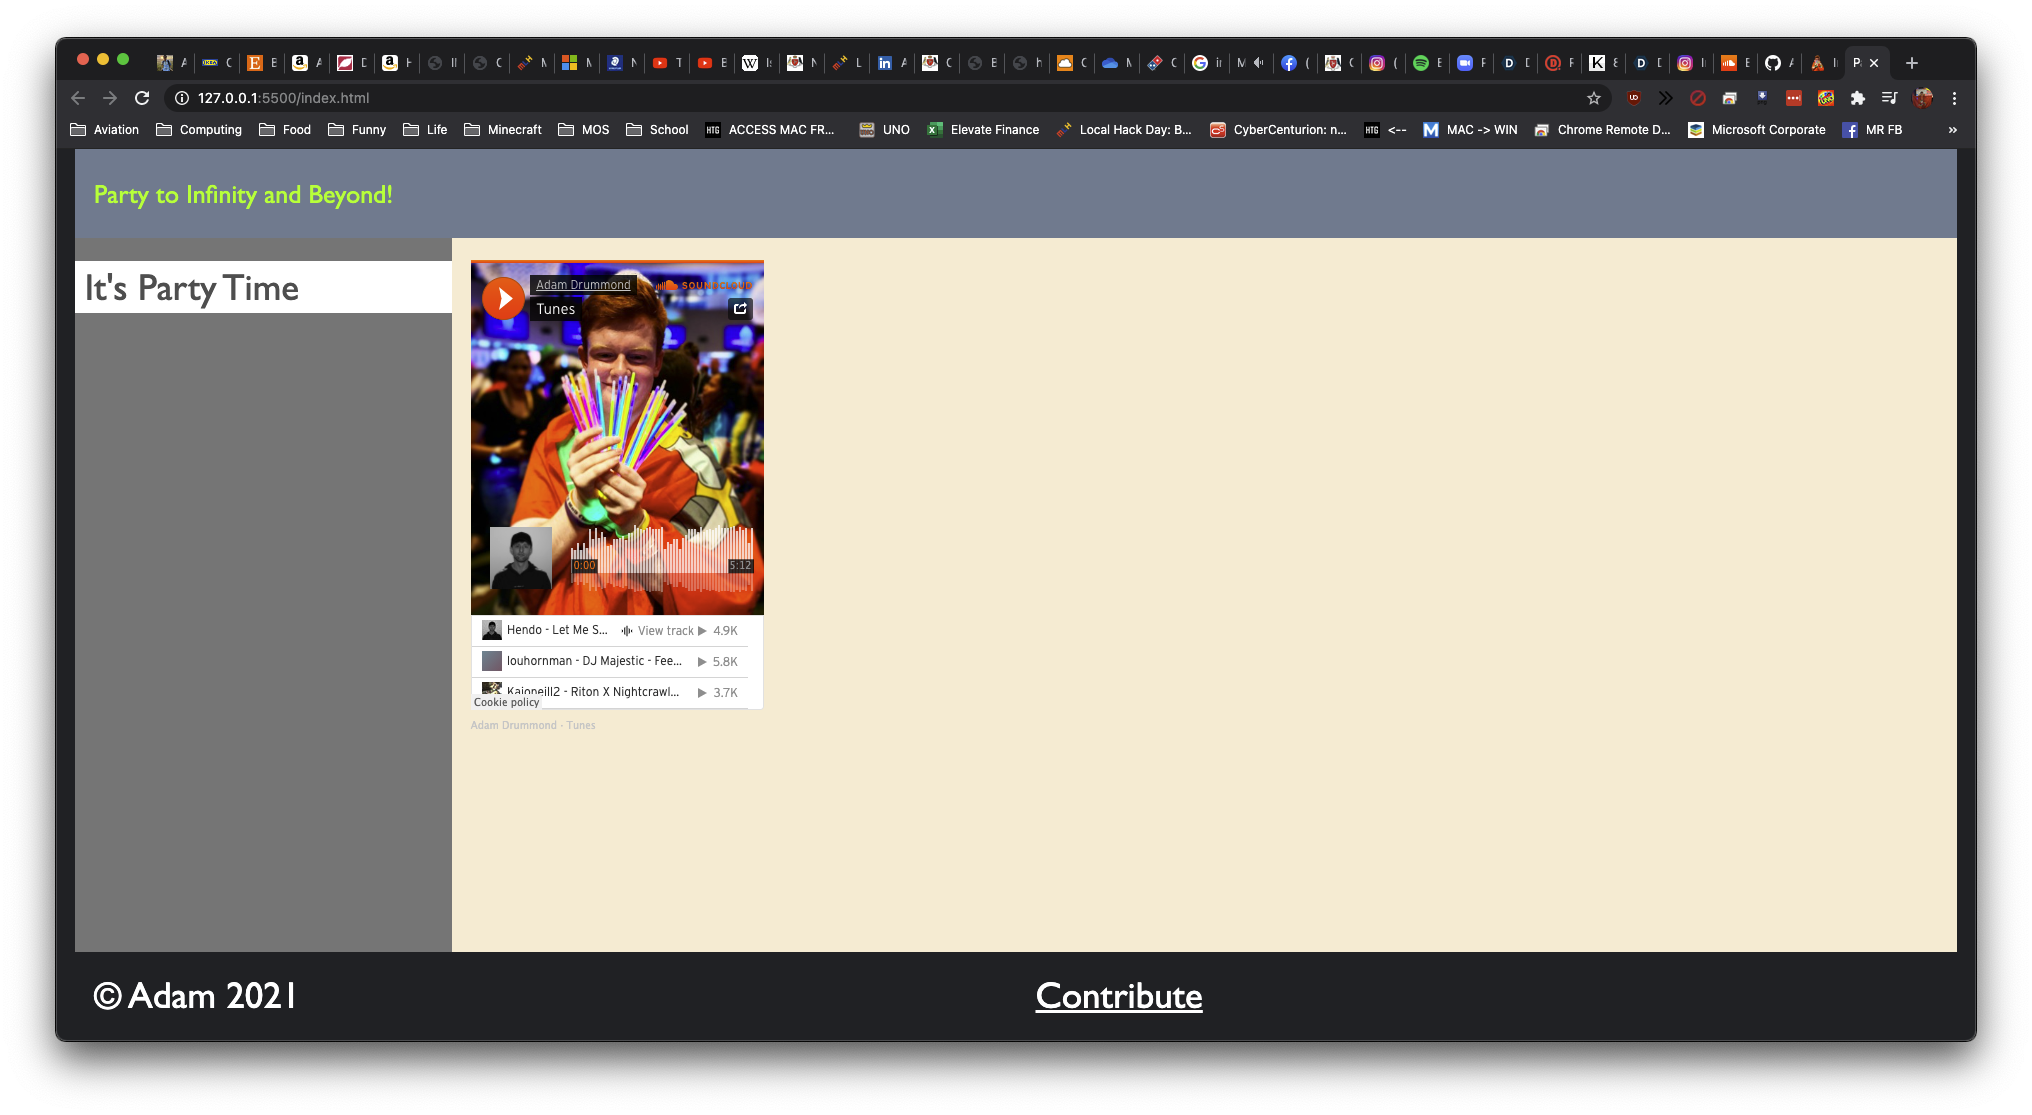Viewport: 2032px width, 1115px height.
Task: Open the Computing bookmarks folder
Action: point(199,130)
